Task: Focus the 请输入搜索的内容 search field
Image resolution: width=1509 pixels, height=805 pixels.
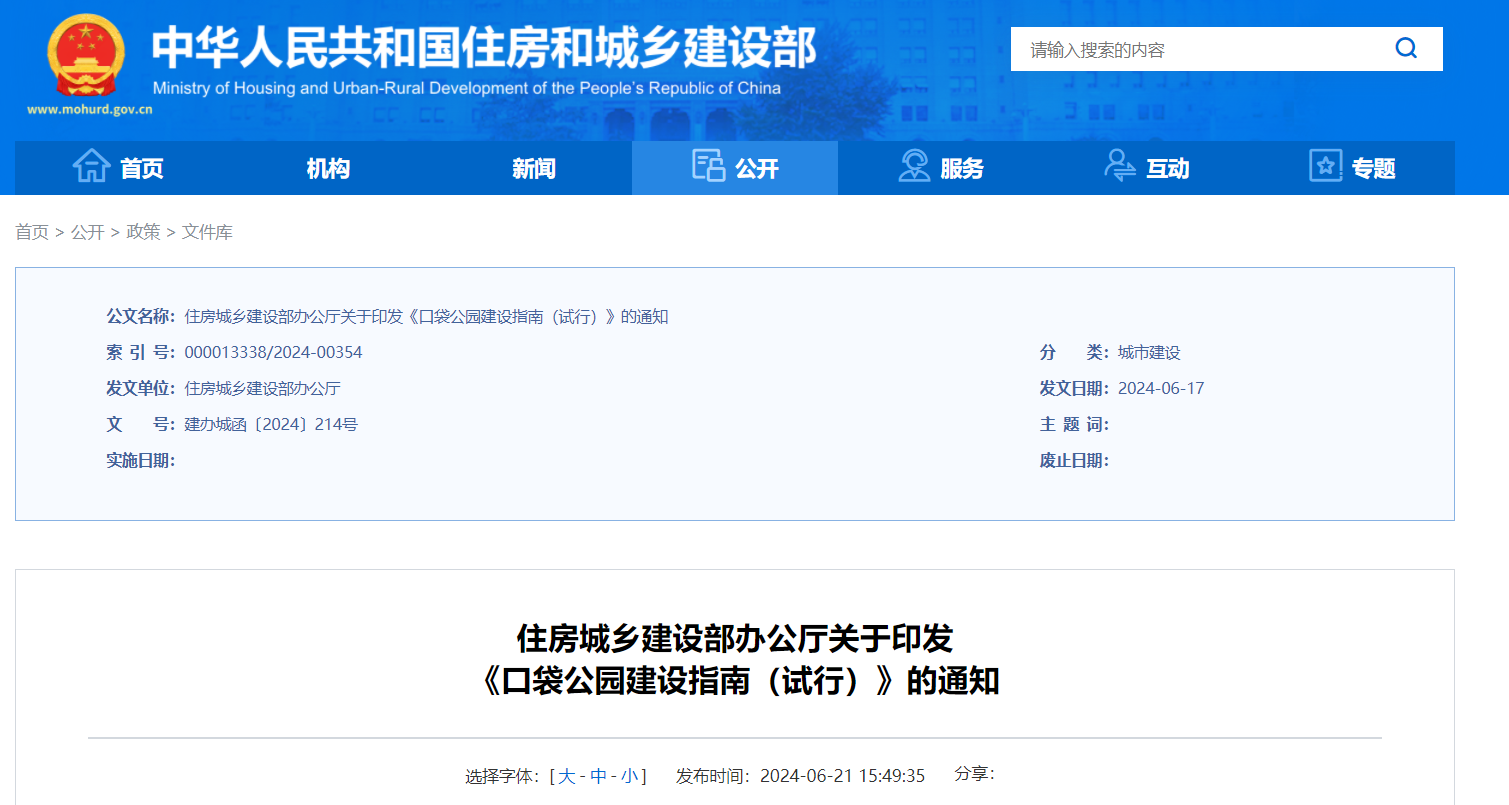Action: pyautogui.click(x=1200, y=49)
